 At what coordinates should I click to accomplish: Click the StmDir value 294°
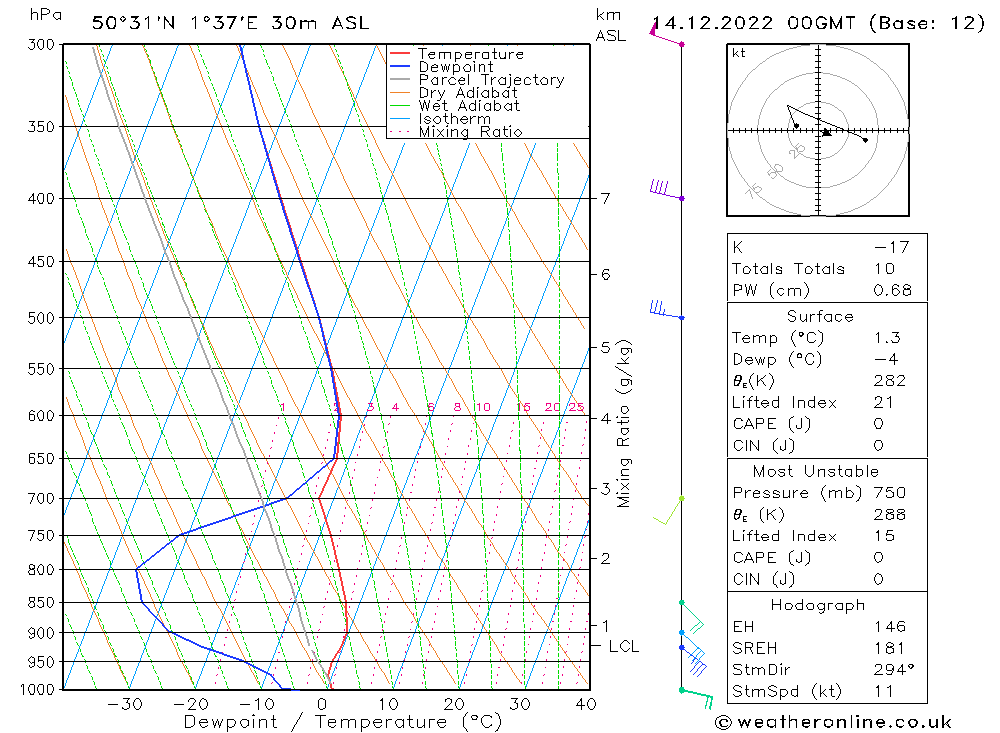(x=894, y=670)
